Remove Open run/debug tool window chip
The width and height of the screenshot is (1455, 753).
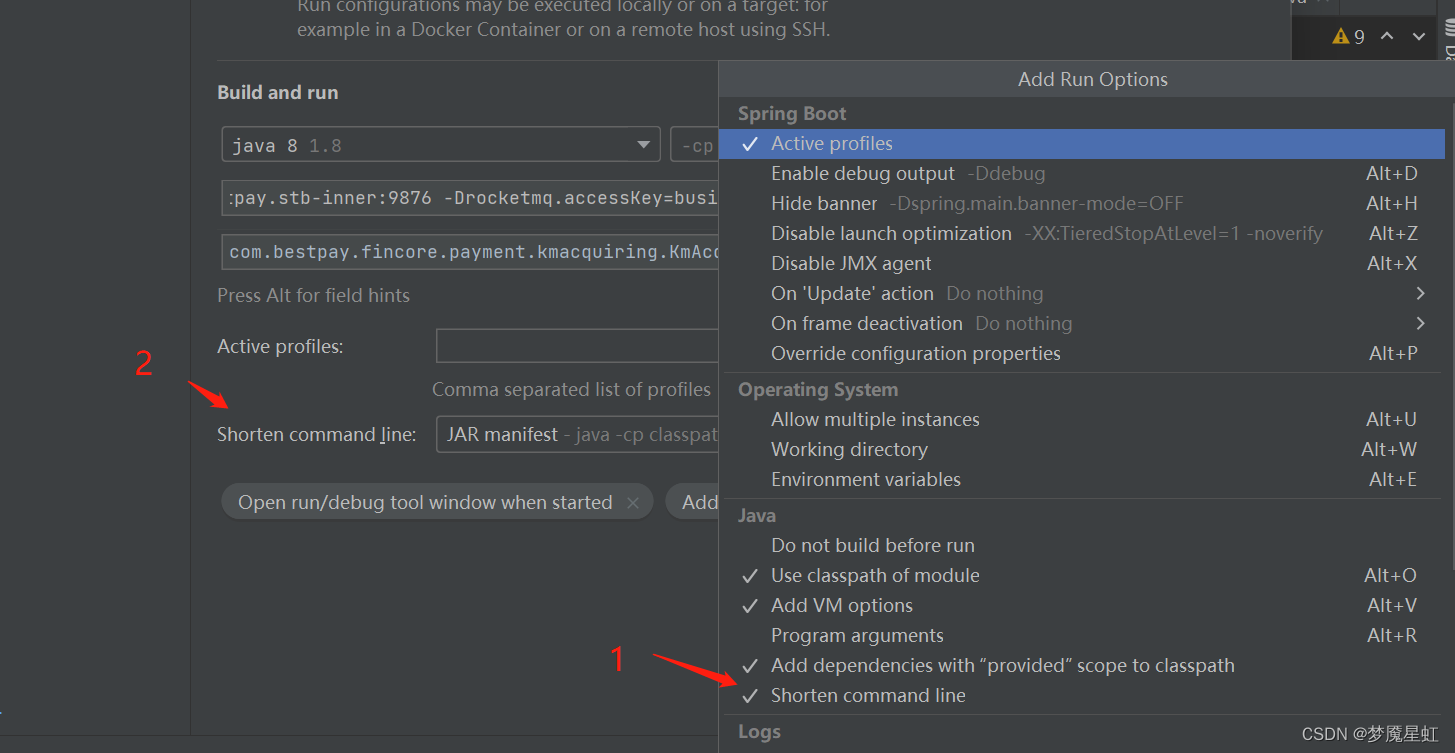pos(633,503)
